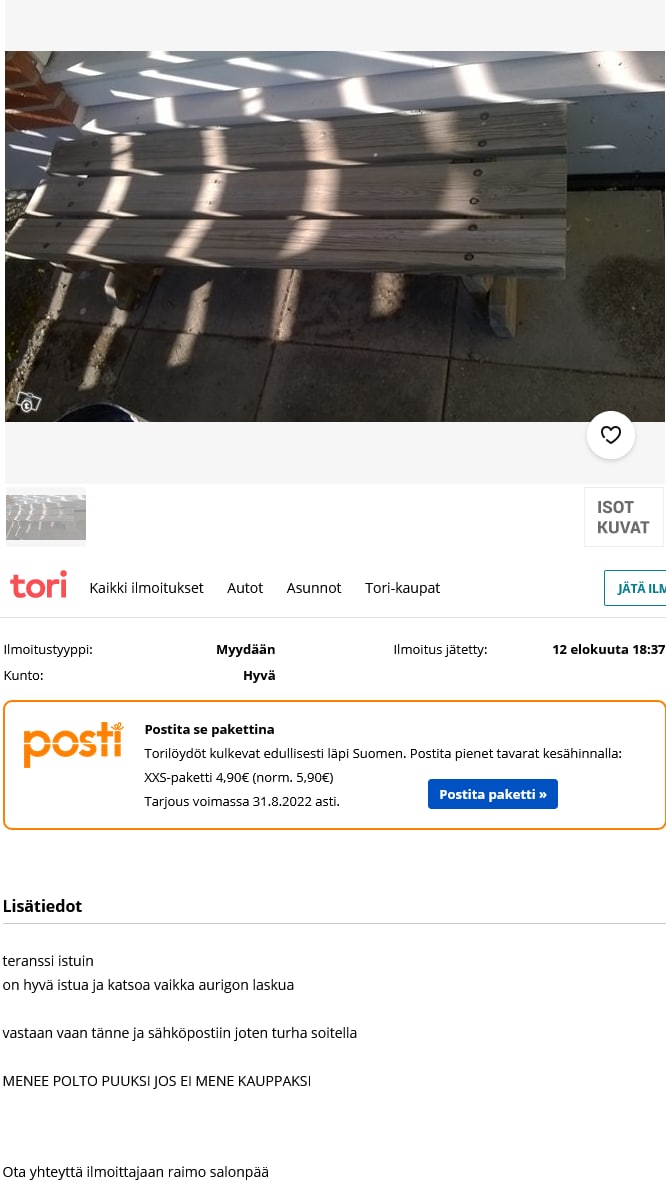Screen dimensions: 666x1192
Task: Click the date 12 elokuuta 18:37
Action: [x=608, y=649]
